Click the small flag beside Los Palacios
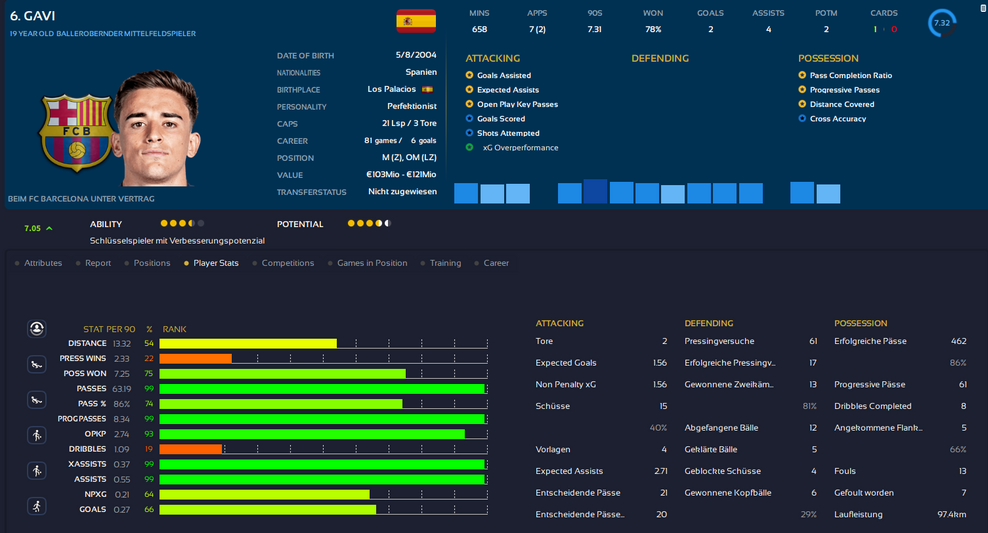988x533 pixels. click(428, 90)
